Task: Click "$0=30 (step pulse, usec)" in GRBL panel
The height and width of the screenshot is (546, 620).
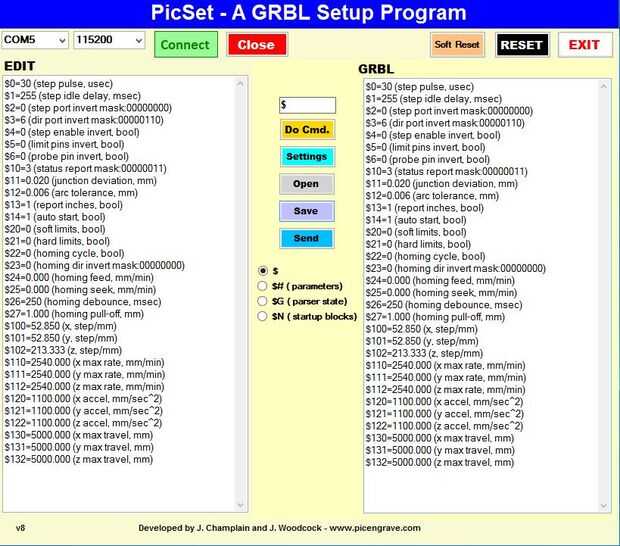Action: pos(420,87)
